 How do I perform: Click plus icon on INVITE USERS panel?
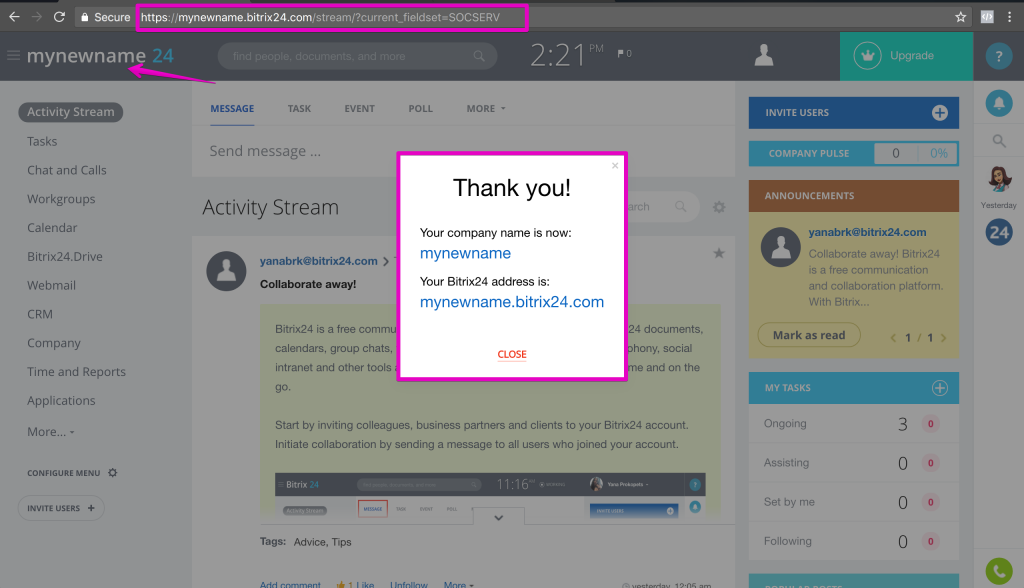(x=940, y=113)
